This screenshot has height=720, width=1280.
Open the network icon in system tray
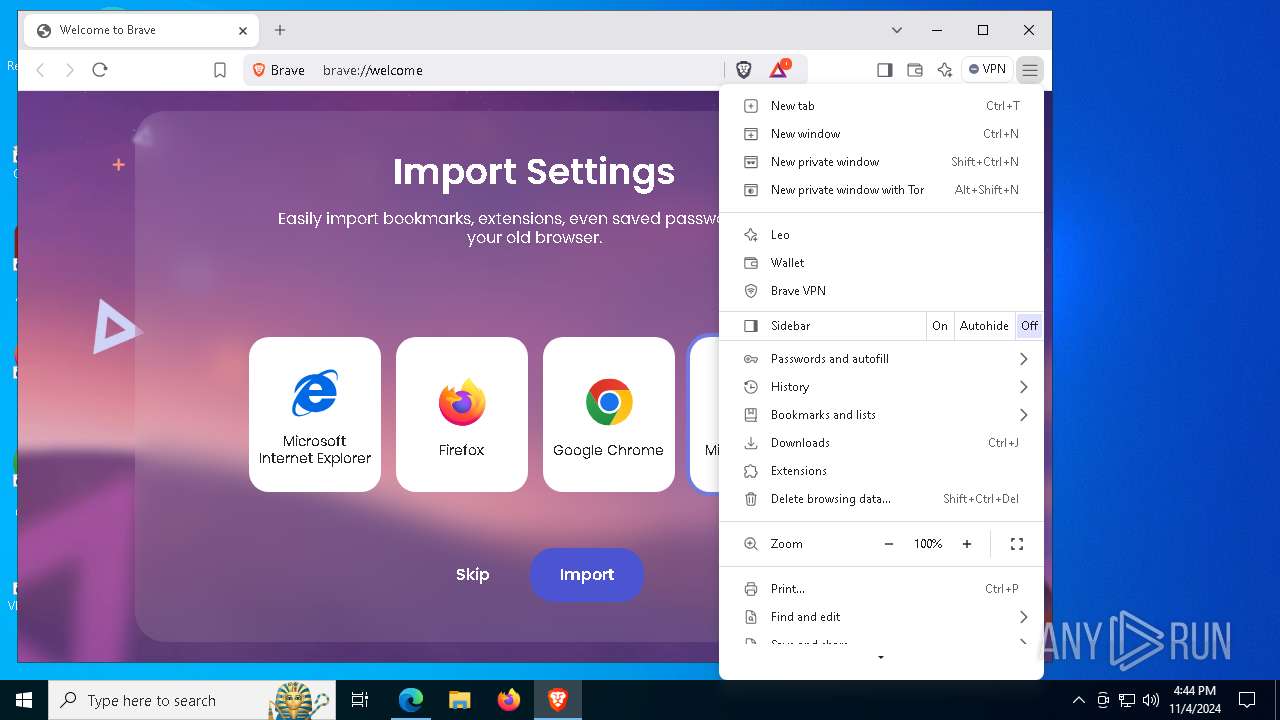[x=1127, y=700]
